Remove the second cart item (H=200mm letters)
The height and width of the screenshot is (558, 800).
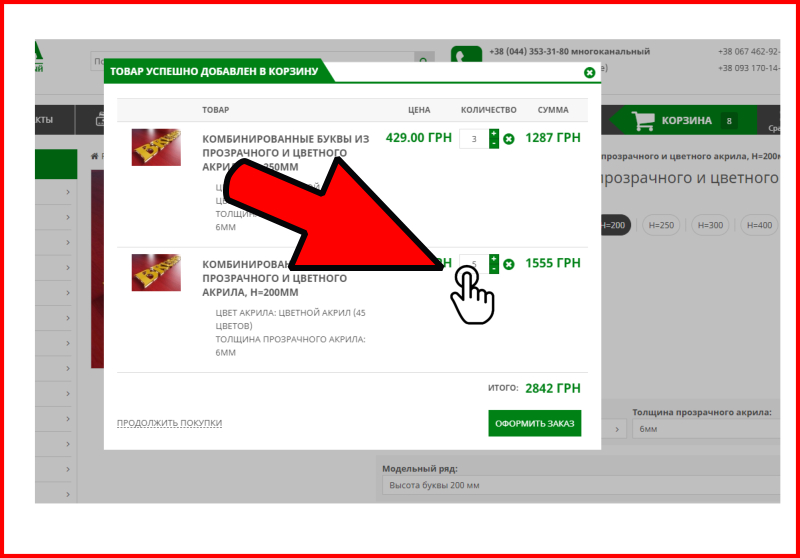(x=509, y=264)
